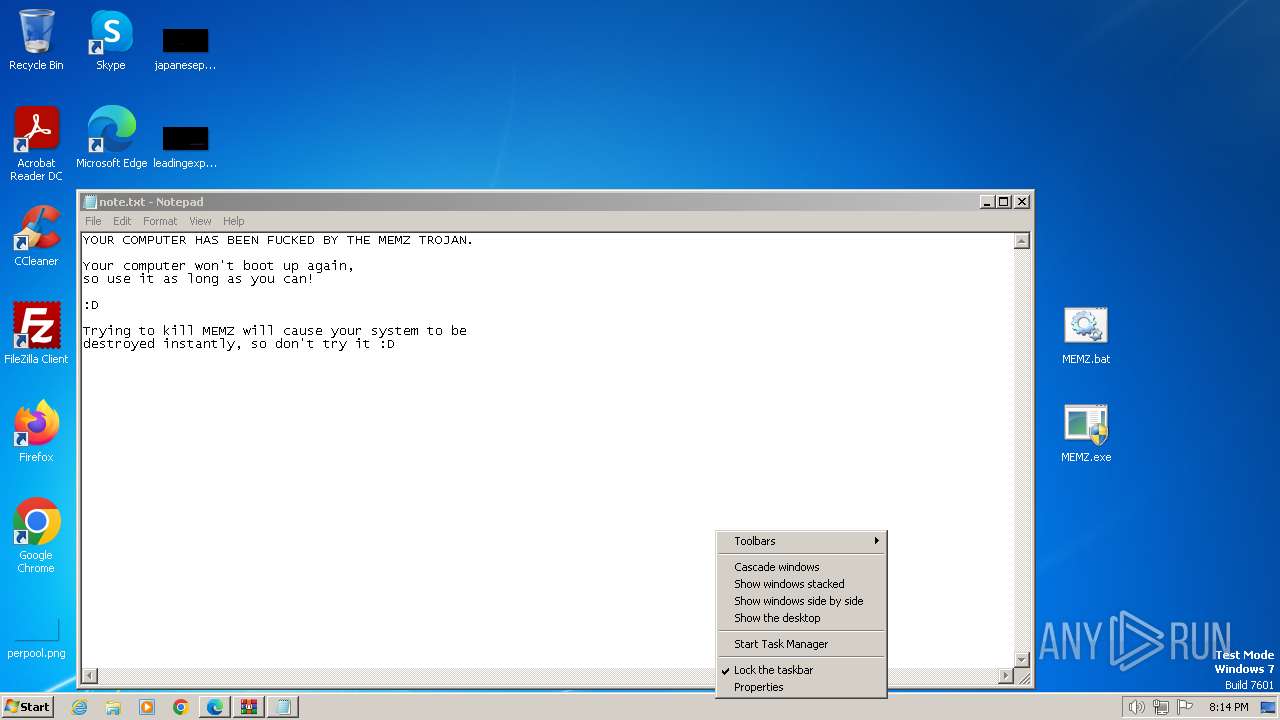Select the MEMZ.bat file icon
This screenshot has width=1280, height=720.
[x=1086, y=335]
